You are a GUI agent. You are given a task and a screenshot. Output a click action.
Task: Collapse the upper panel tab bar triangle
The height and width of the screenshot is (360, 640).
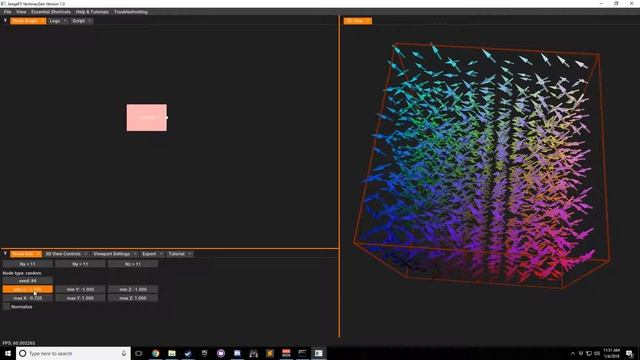(5, 20)
